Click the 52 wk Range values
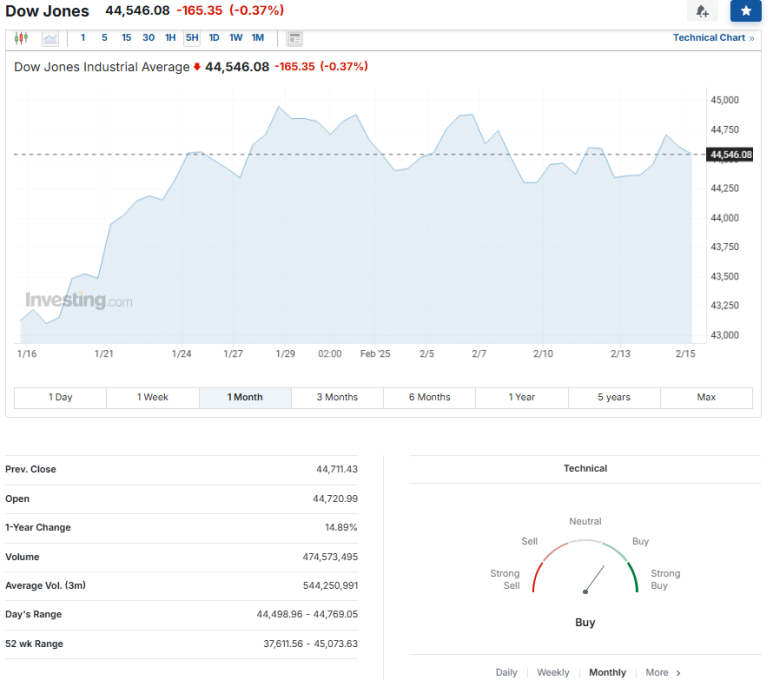Viewport: 773px width, 680px height. 310,644
